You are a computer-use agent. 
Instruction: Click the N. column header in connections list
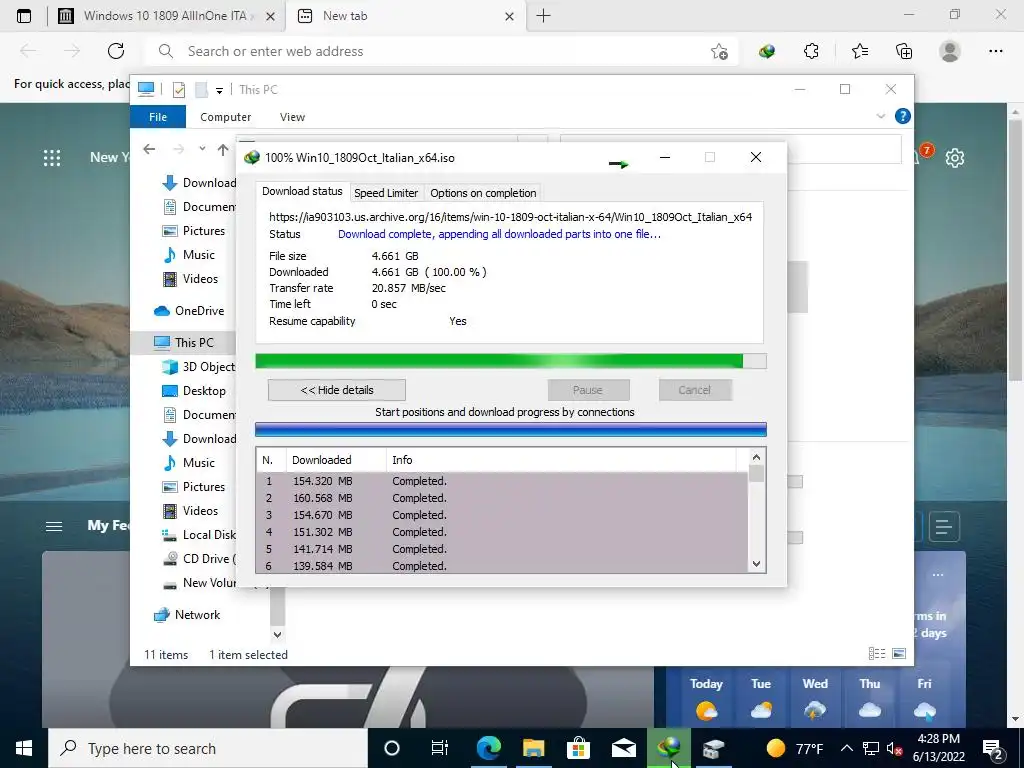point(270,460)
